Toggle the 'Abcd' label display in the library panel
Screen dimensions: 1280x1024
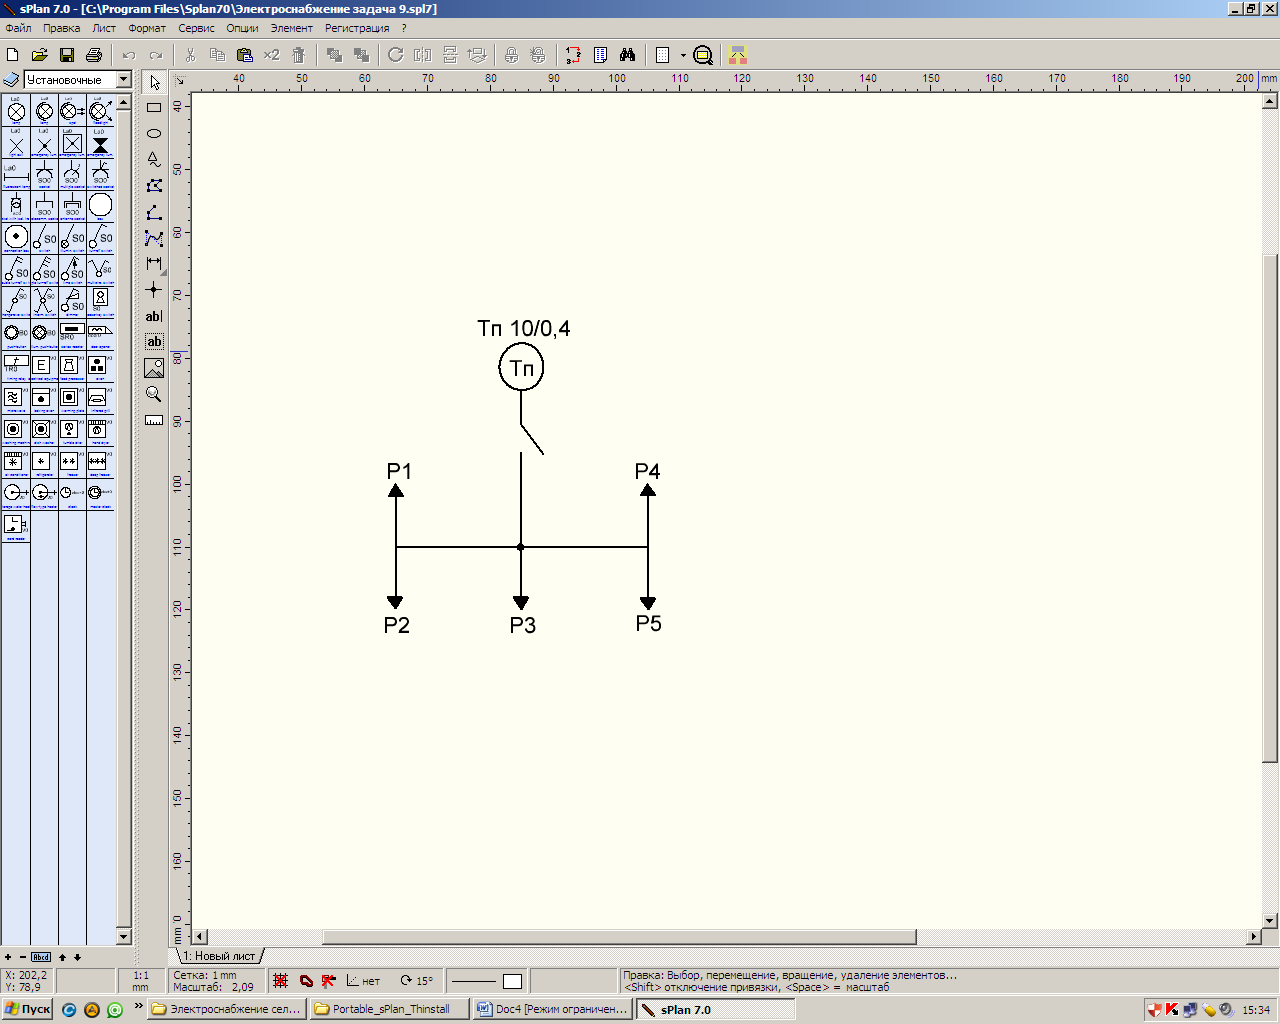pyautogui.click(x=41, y=957)
